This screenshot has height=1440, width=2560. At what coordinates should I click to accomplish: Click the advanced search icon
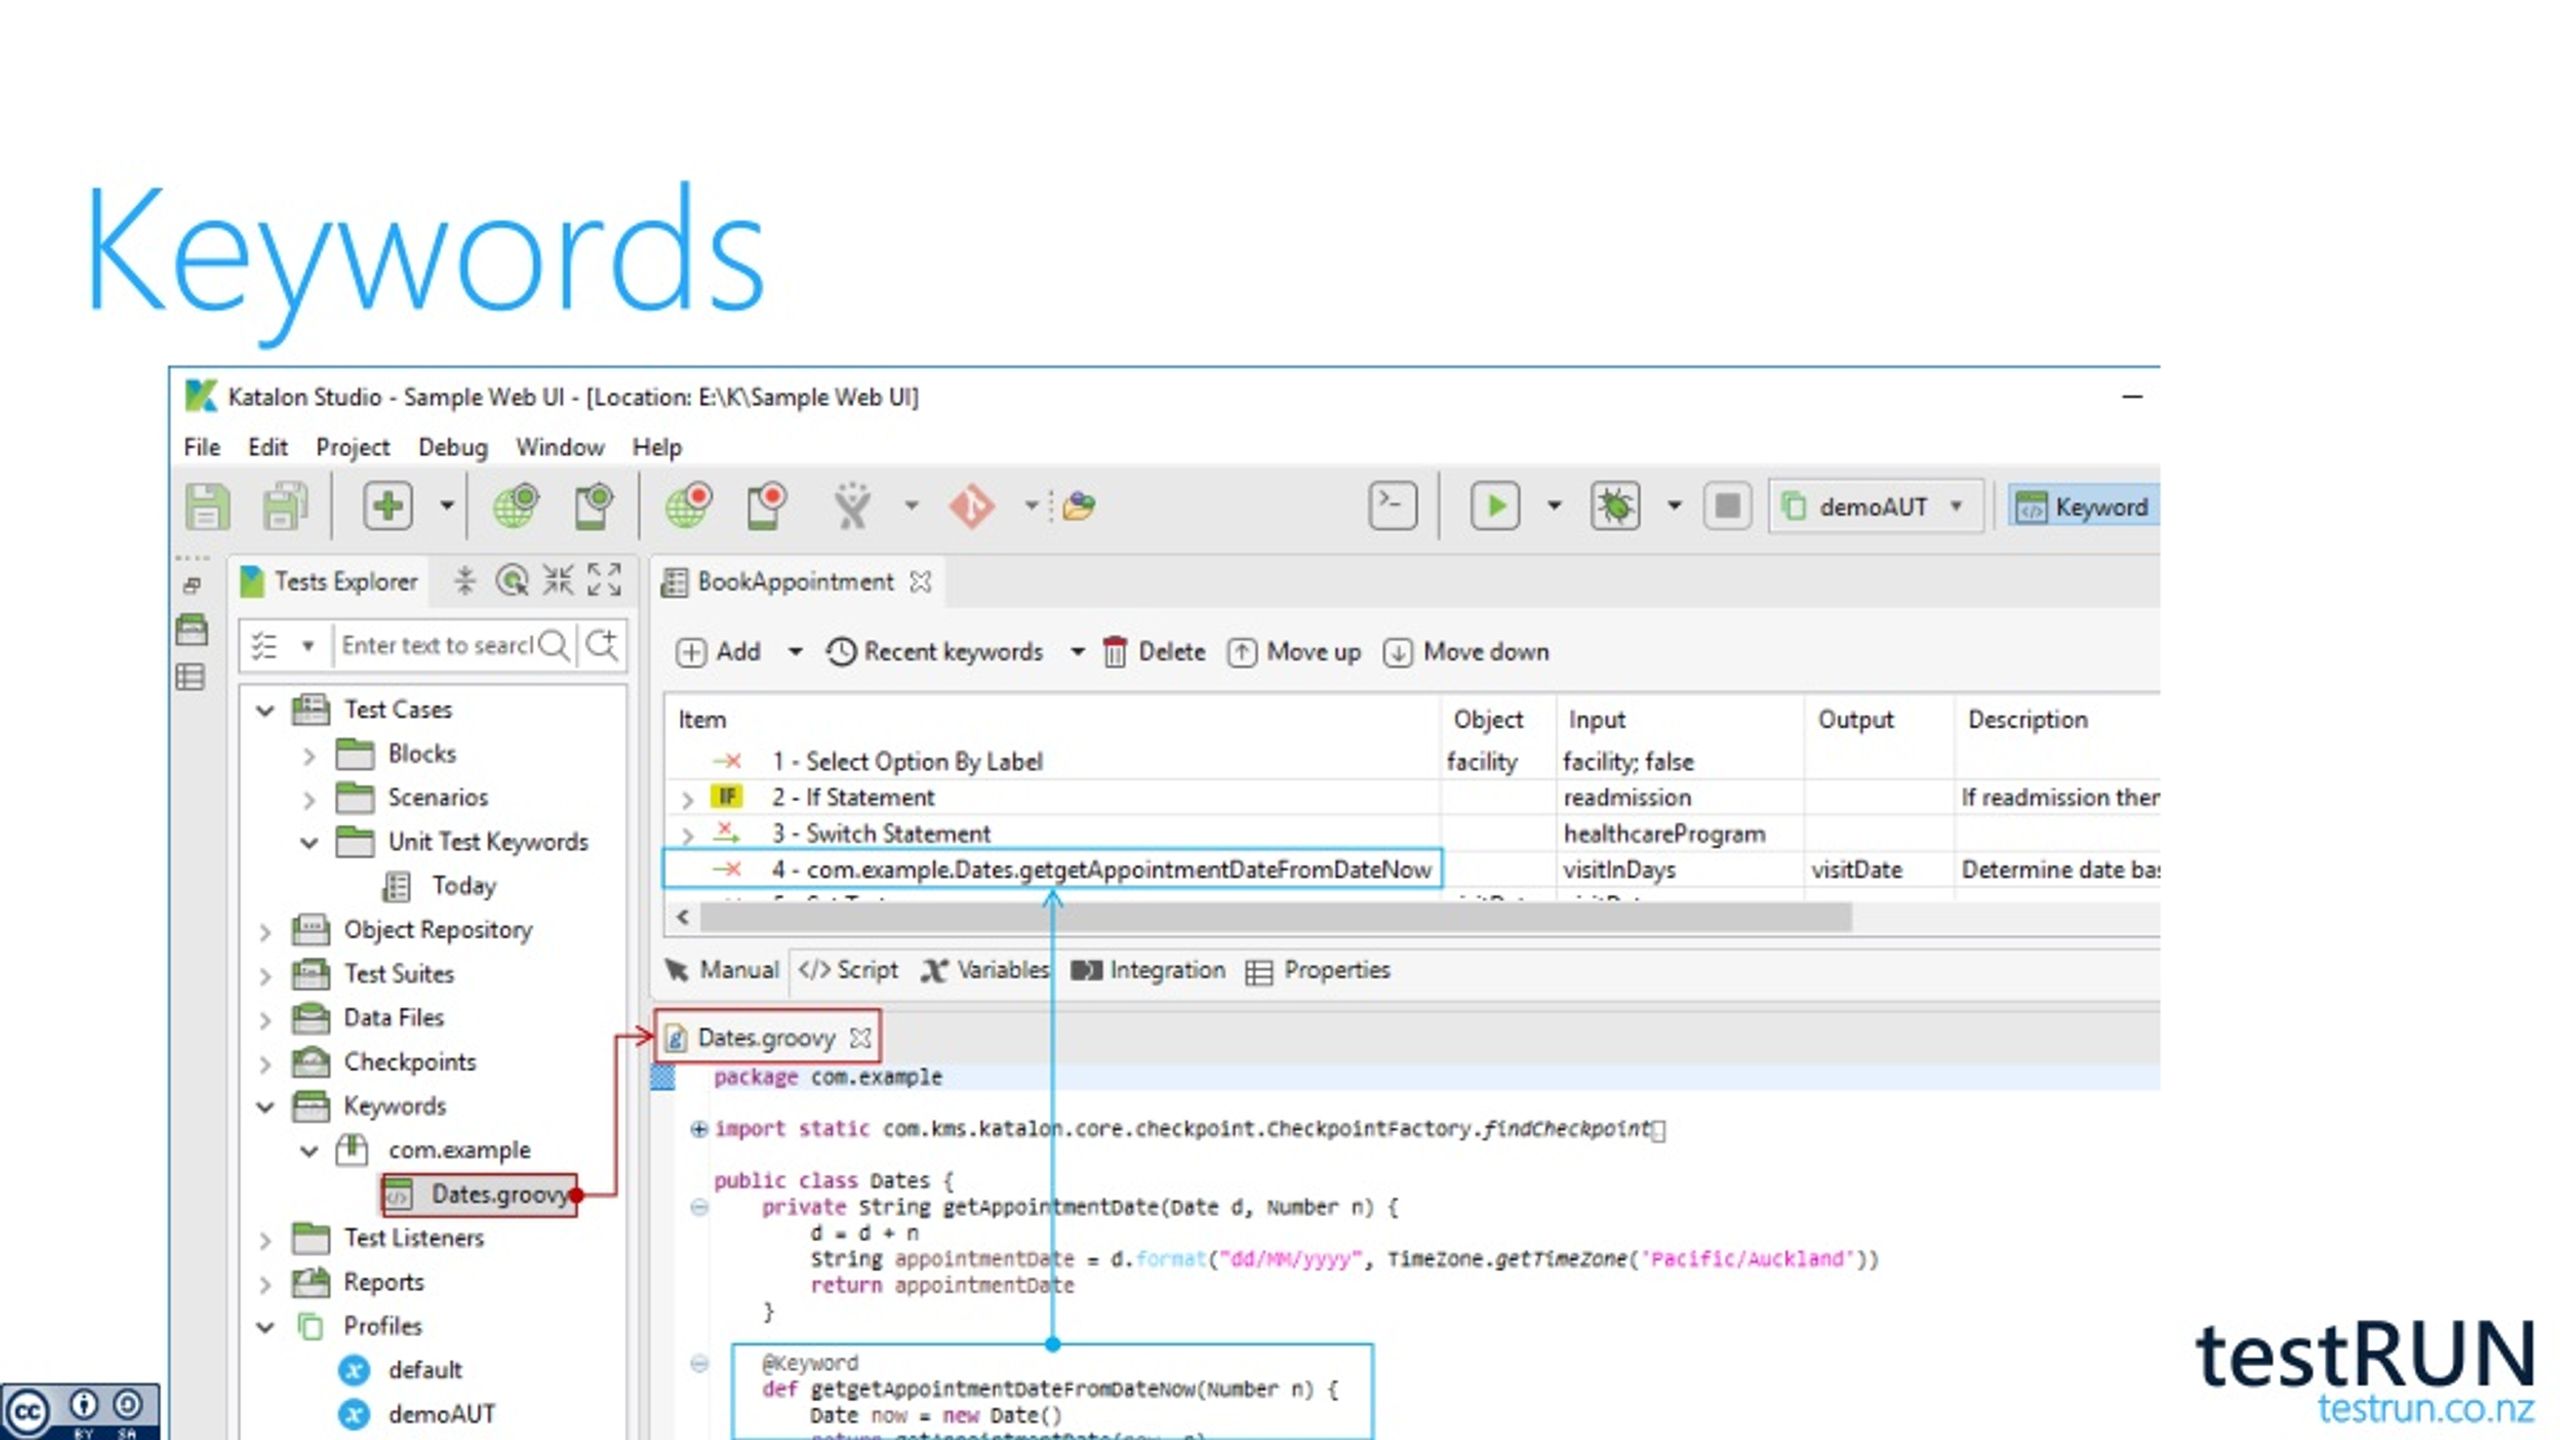[x=602, y=645]
